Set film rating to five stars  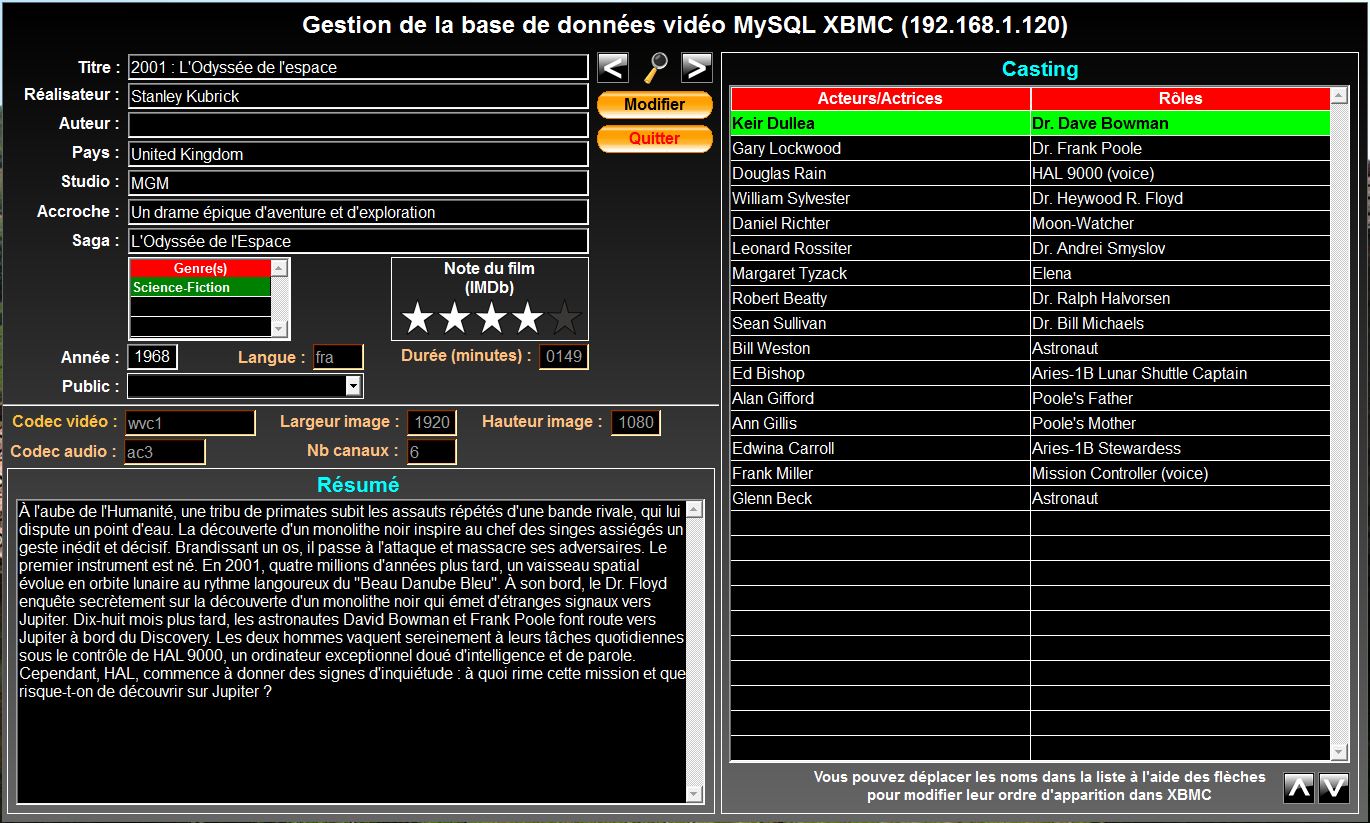565,319
